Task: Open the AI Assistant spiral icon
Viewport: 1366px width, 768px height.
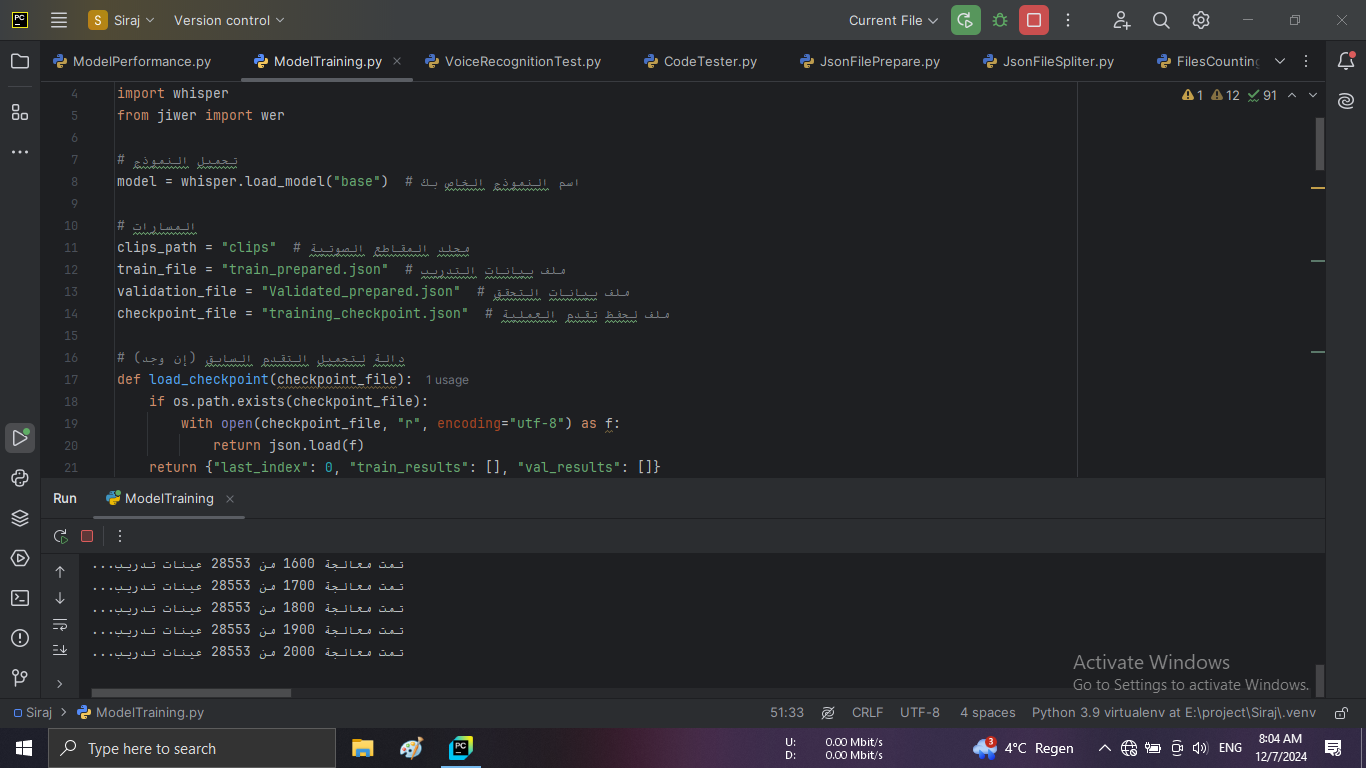Action: coord(1346,101)
